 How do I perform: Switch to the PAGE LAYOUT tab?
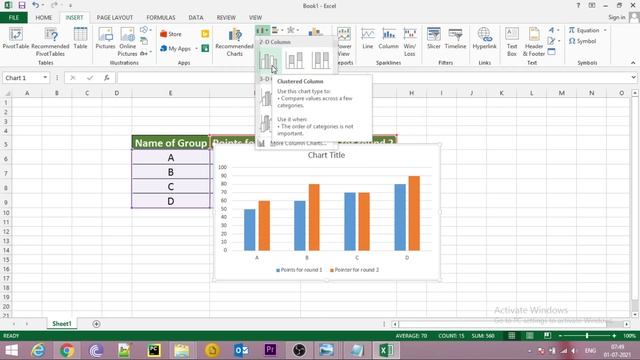tap(115, 18)
